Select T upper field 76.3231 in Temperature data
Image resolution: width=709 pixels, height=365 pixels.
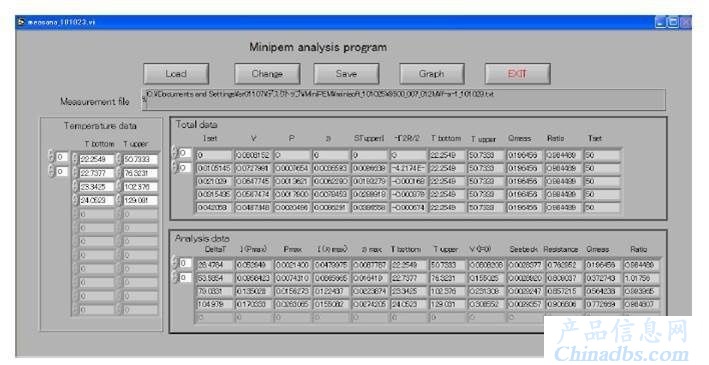point(140,173)
